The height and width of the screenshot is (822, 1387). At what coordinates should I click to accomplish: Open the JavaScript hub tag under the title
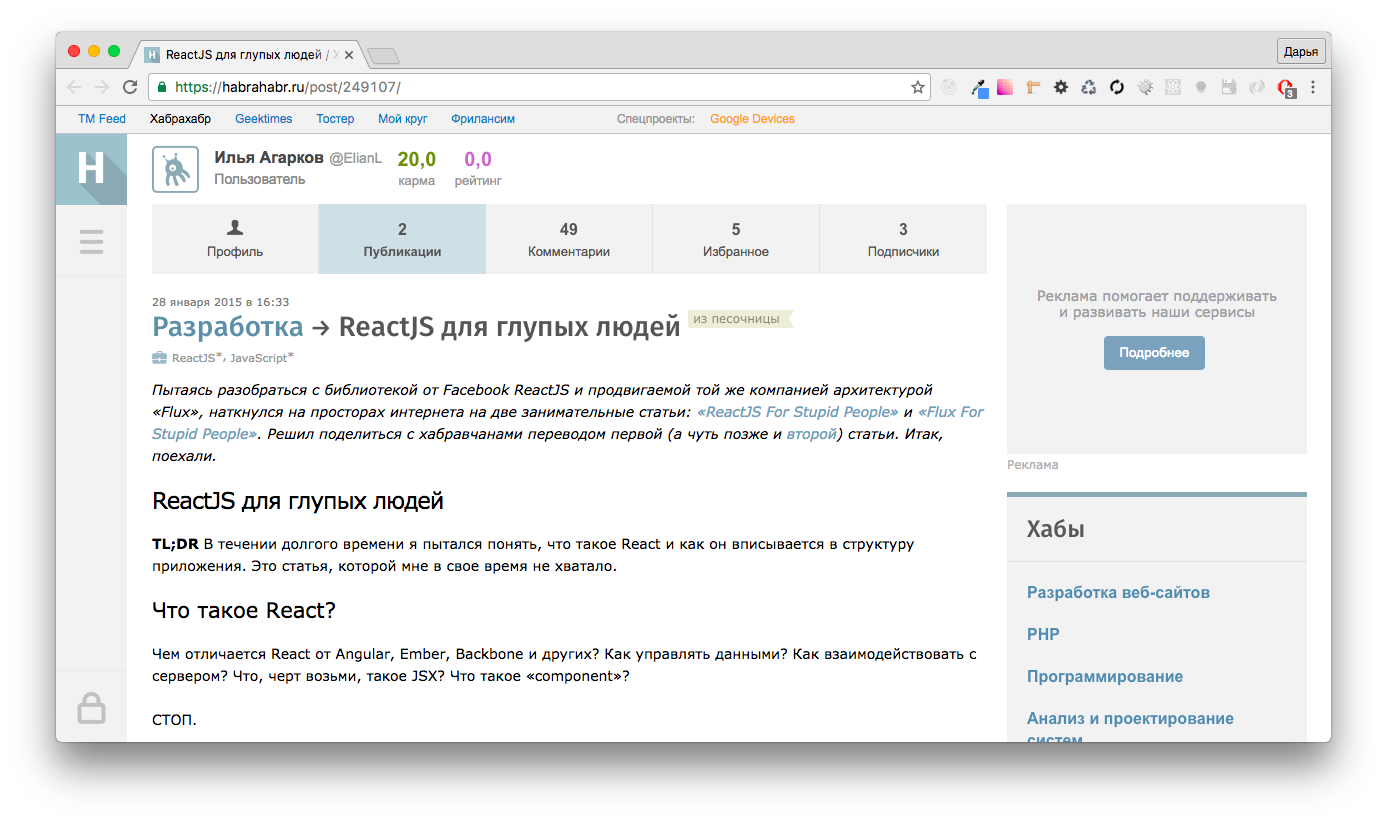tap(258, 358)
